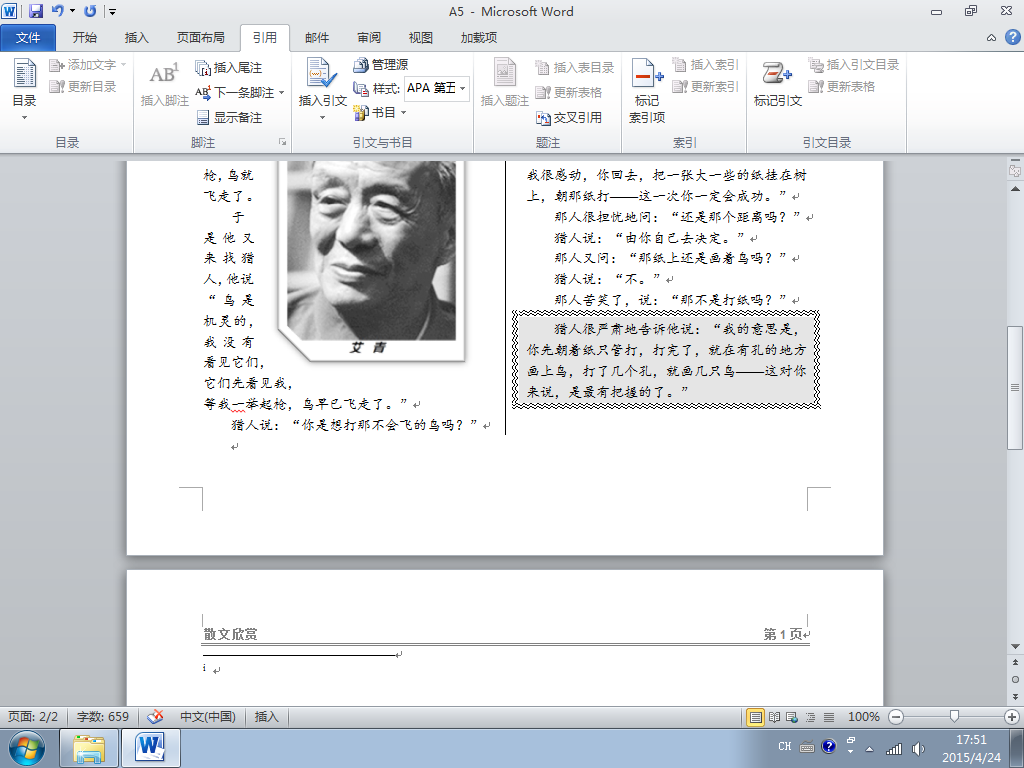Screen dimensions: 1024x768
Task: Click 插入引文目录 insert table of authorities
Action: pos(854,64)
